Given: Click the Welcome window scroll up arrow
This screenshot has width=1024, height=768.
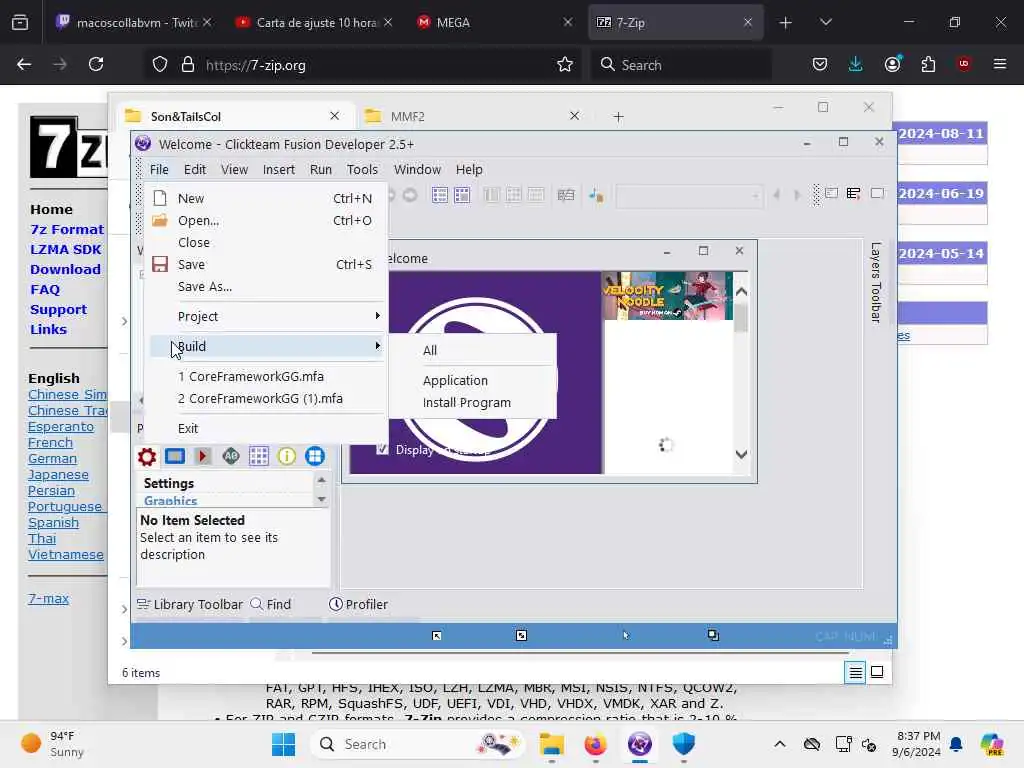Looking at the screenshot, I should coord(741,292).
